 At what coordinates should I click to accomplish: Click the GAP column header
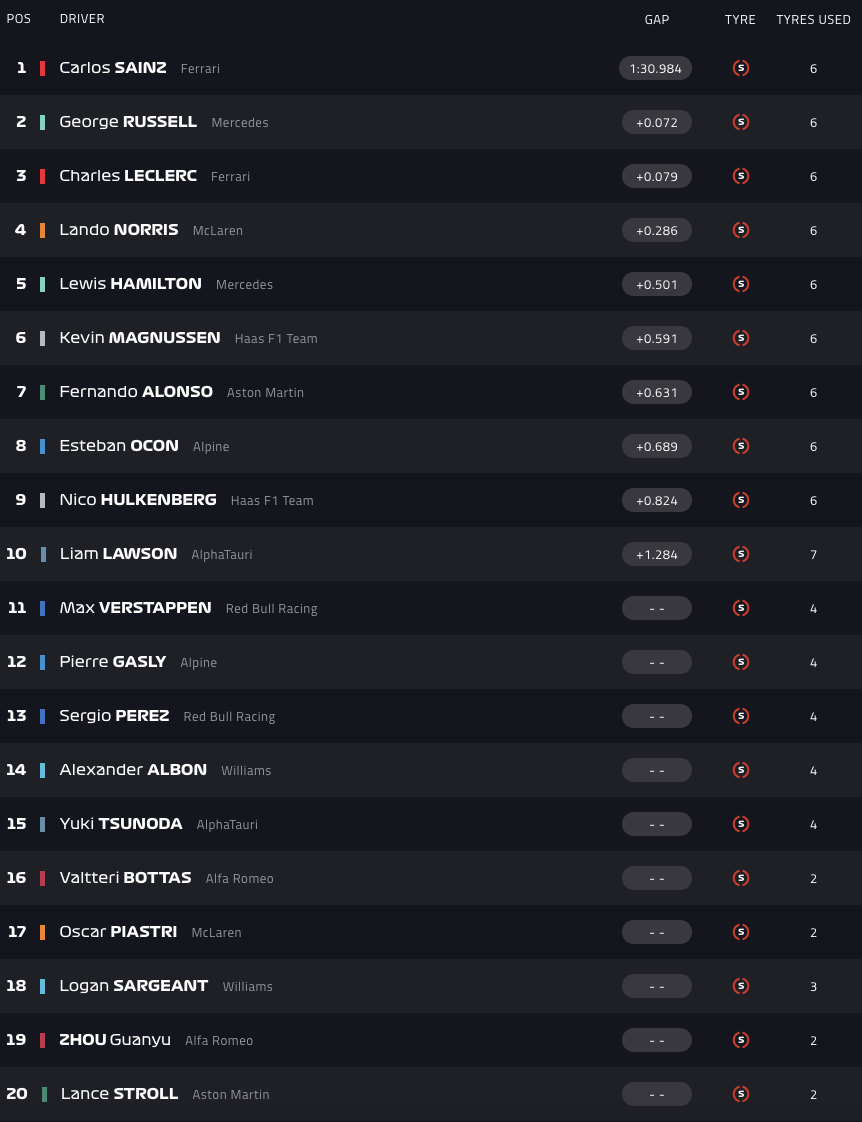point(657,19)
